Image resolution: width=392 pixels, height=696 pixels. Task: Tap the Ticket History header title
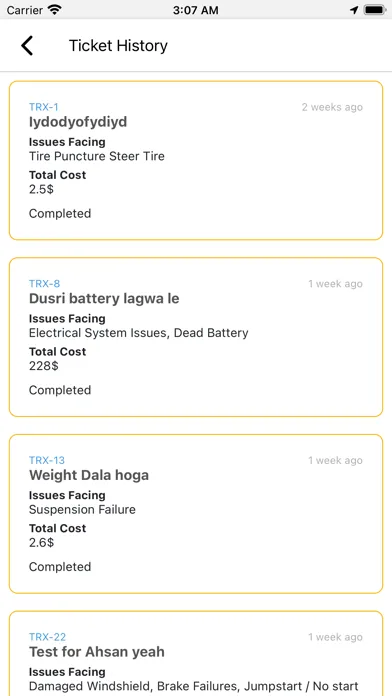pyautogui.click(x=118, y=46)
